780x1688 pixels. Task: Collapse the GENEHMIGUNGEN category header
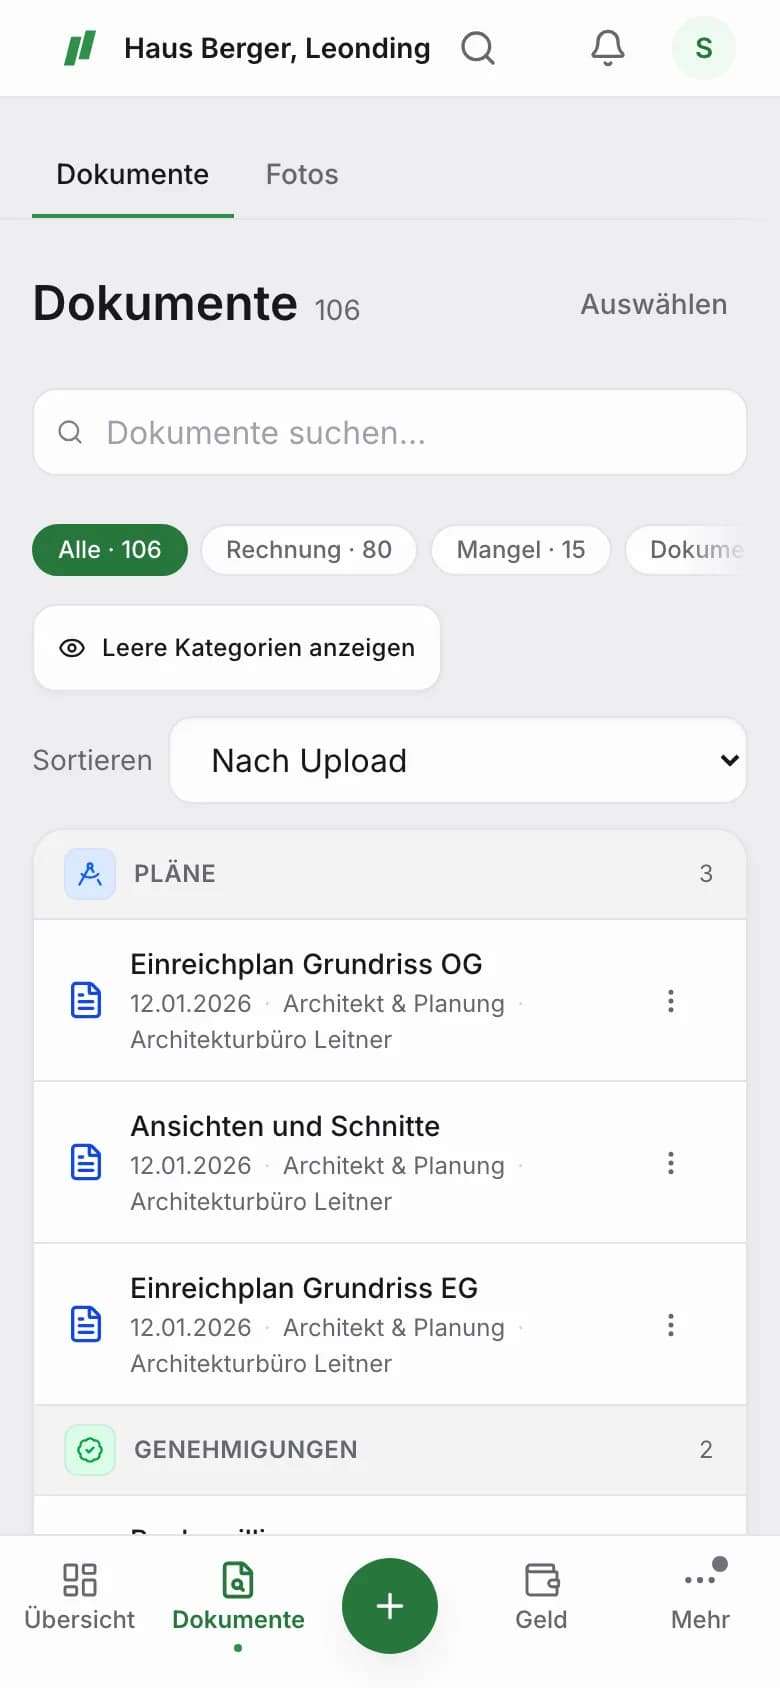tap(390, 1450)
